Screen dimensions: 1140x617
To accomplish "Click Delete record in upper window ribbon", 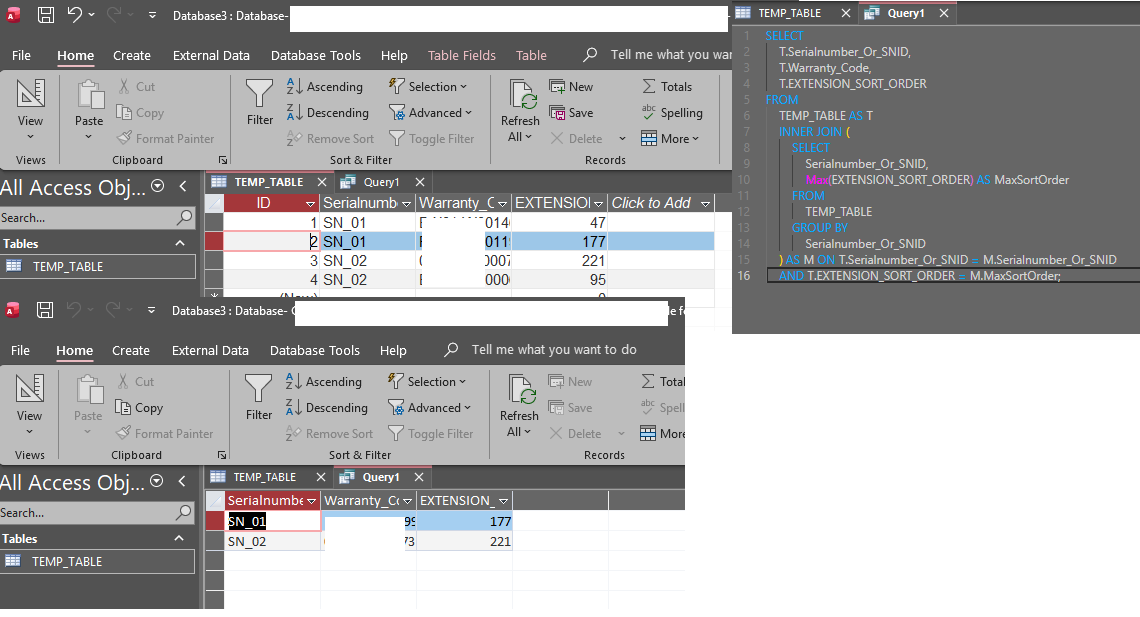I will (x=577, y=139).
